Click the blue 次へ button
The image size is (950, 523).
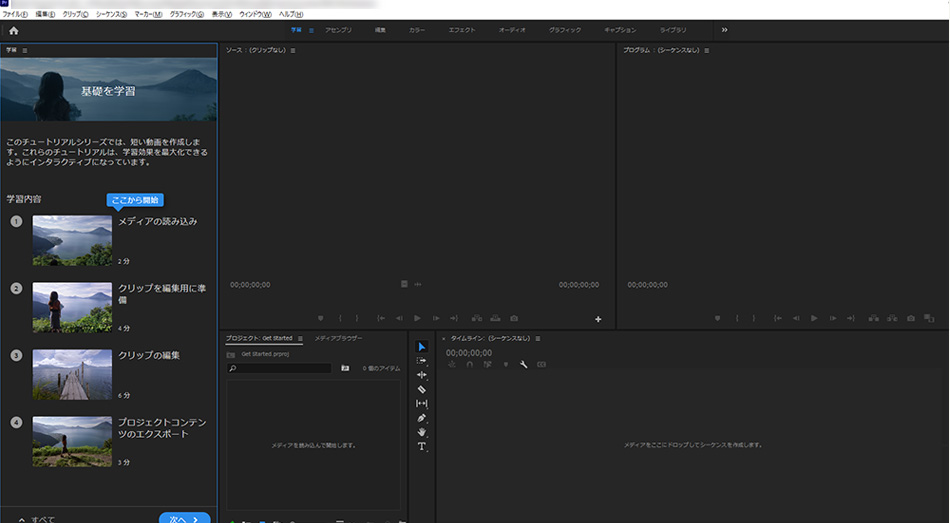184,519
